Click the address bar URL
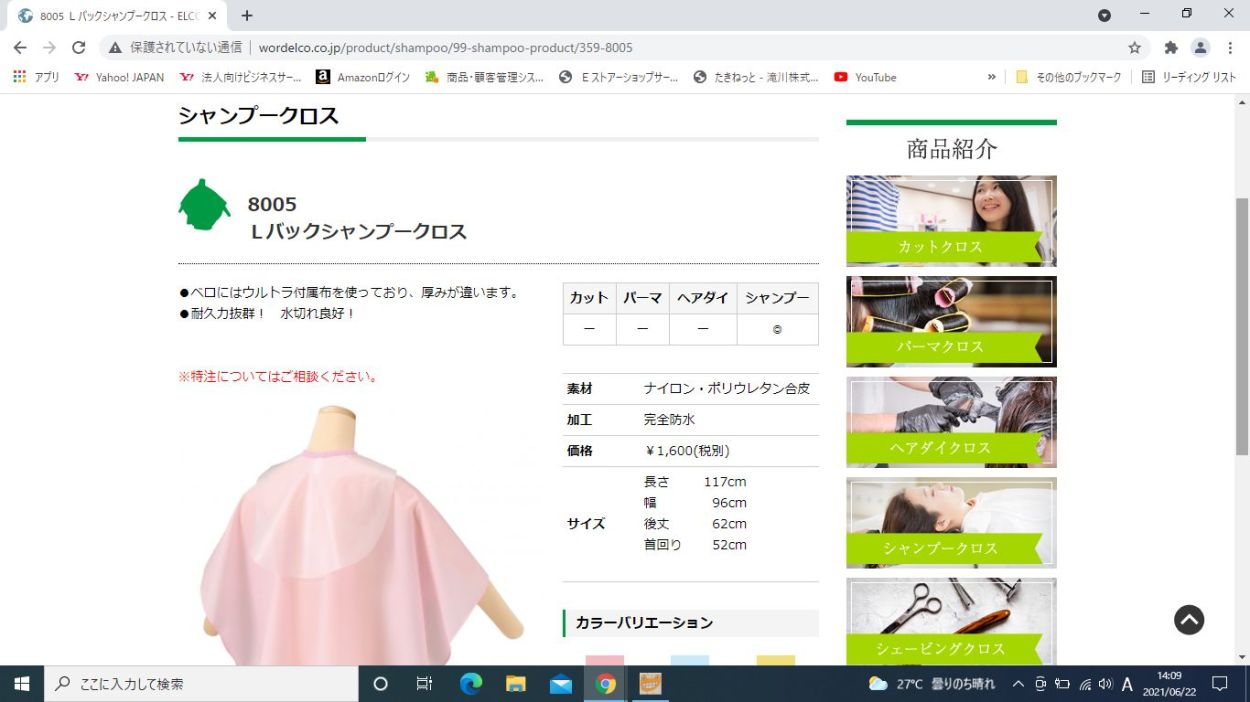This screenshot has width=1250, height=702. [x=445, y=47]
